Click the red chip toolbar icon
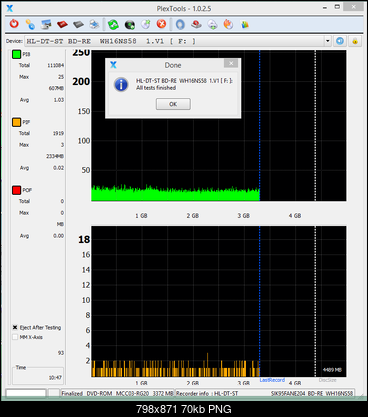The image size is (368, 417). click(62, 24)
